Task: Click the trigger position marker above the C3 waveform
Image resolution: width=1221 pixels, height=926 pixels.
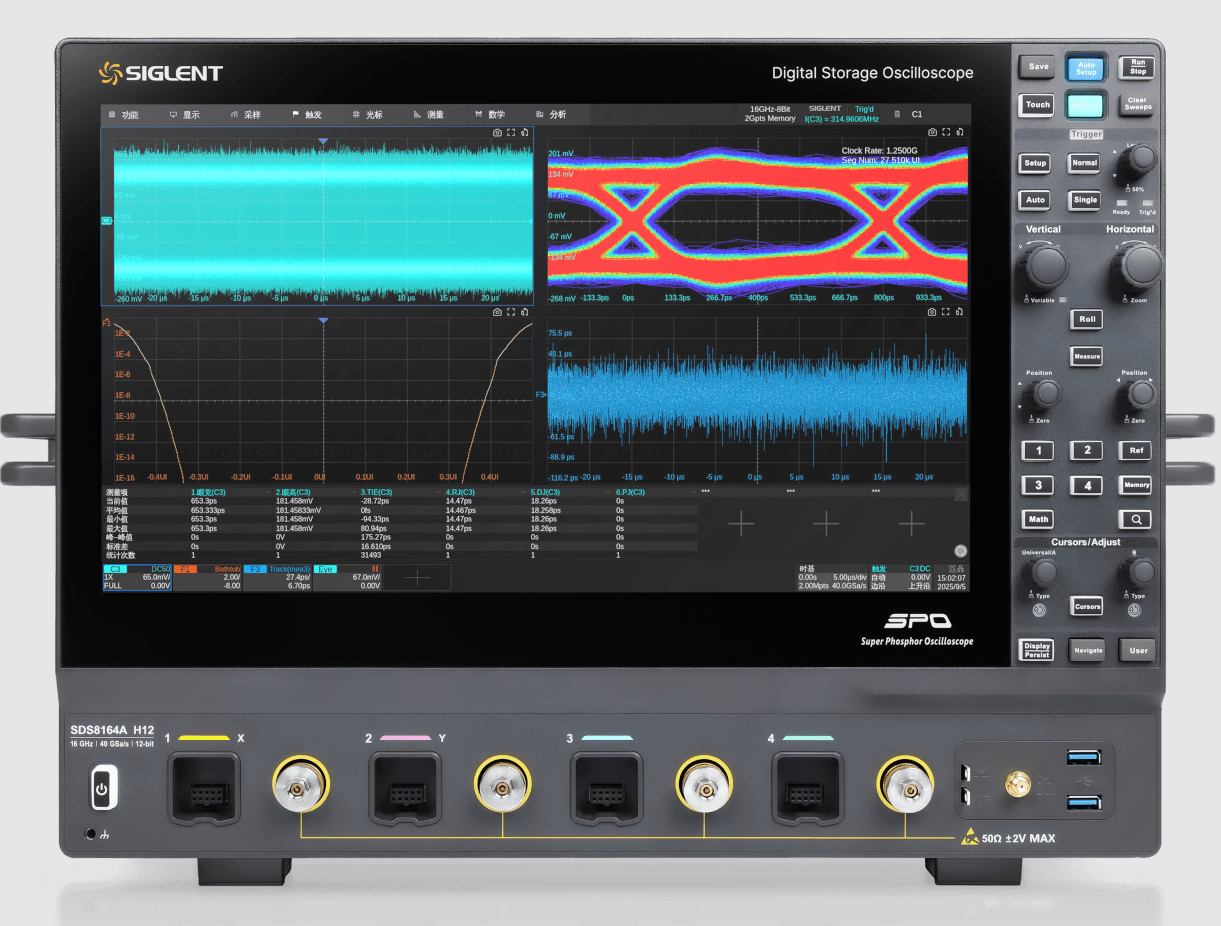Action: 323,143
